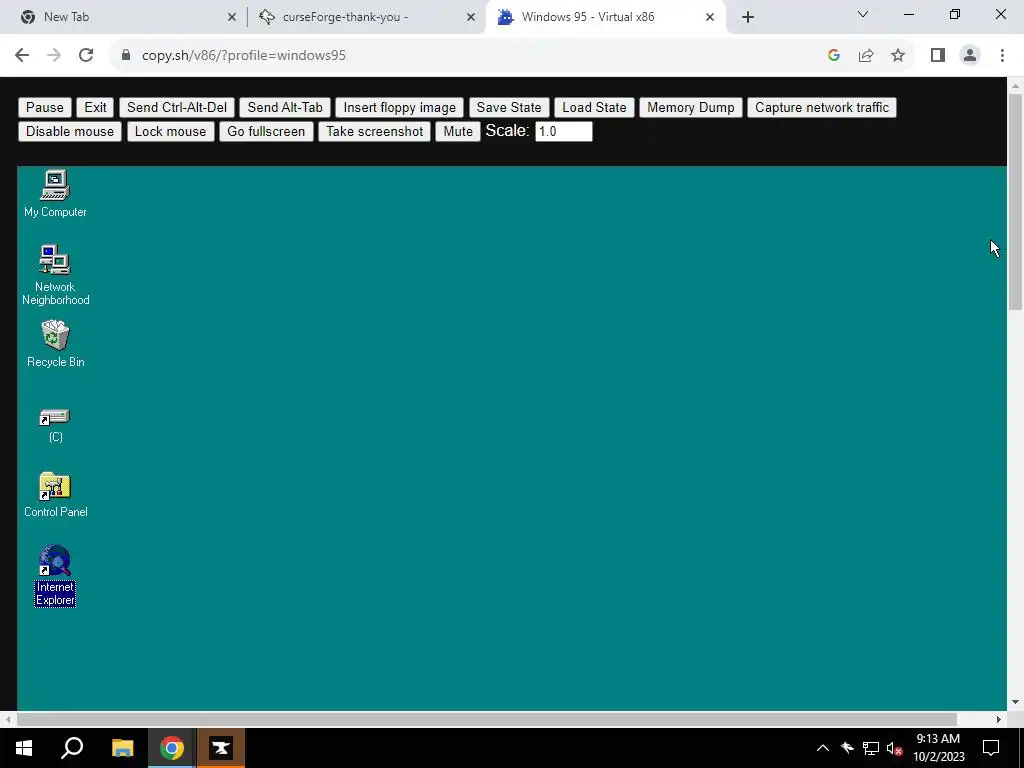The image size is (1024, 768).
Task: Click the Chrome taskbar icon
Action: point(172,748)
